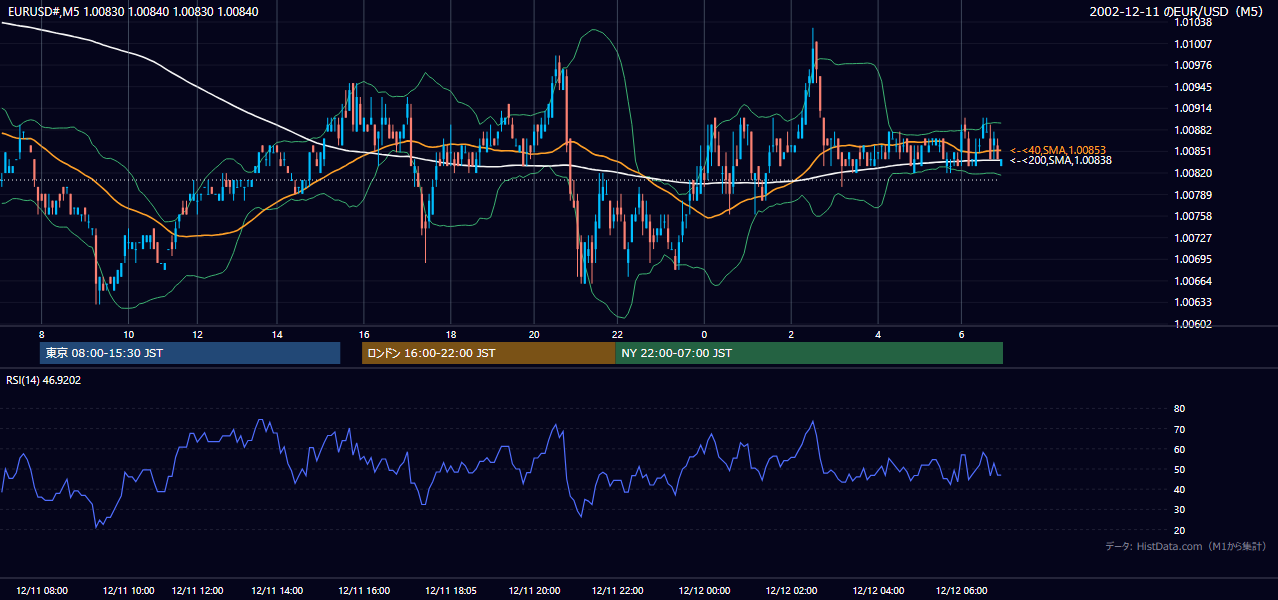Screen dimensions: 1278x600
Task: Click price axis value 1.01007
Action: click(x=1193, y=44)
